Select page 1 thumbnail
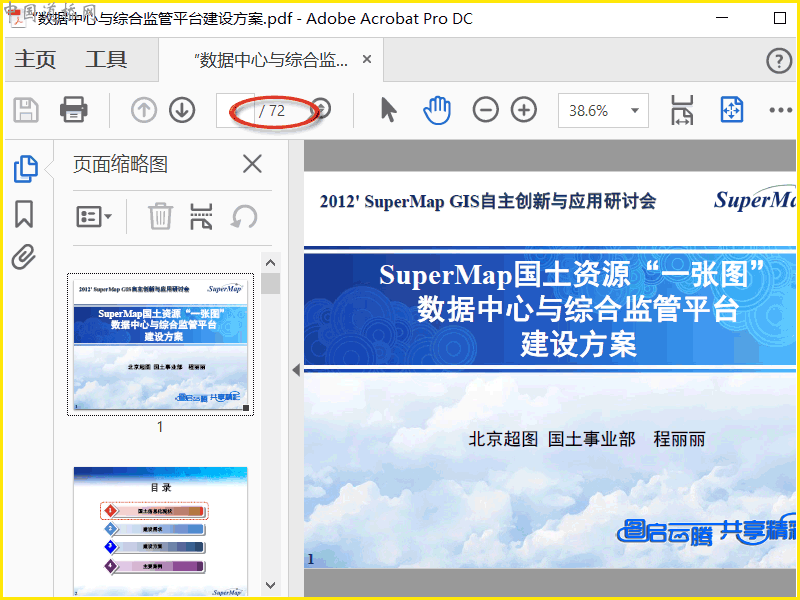 pyautogui.click(x=160, y=344)
